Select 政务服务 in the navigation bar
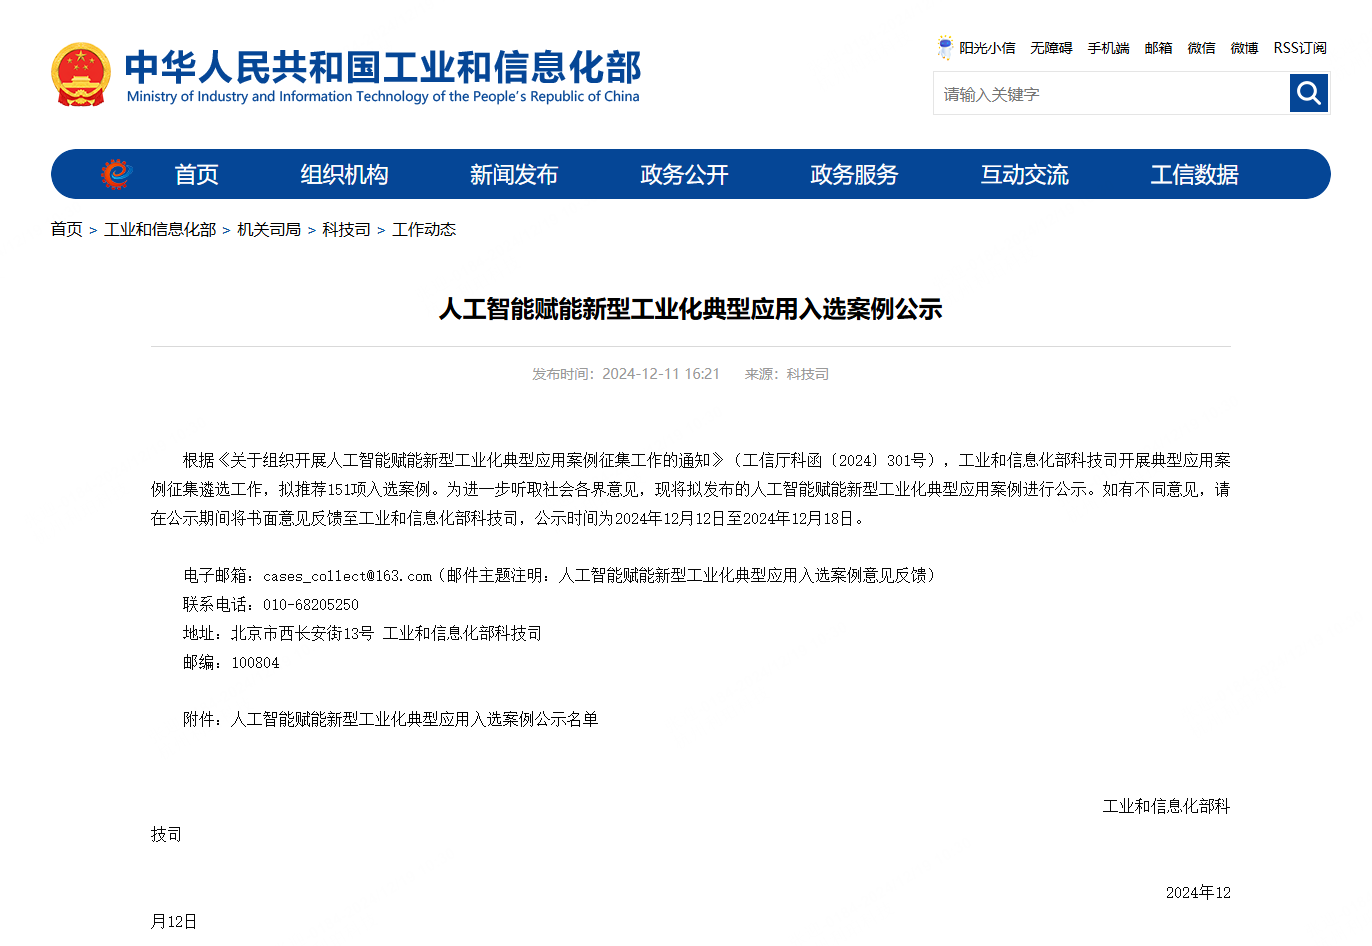The image size is (1372, 946). point(854,175)
